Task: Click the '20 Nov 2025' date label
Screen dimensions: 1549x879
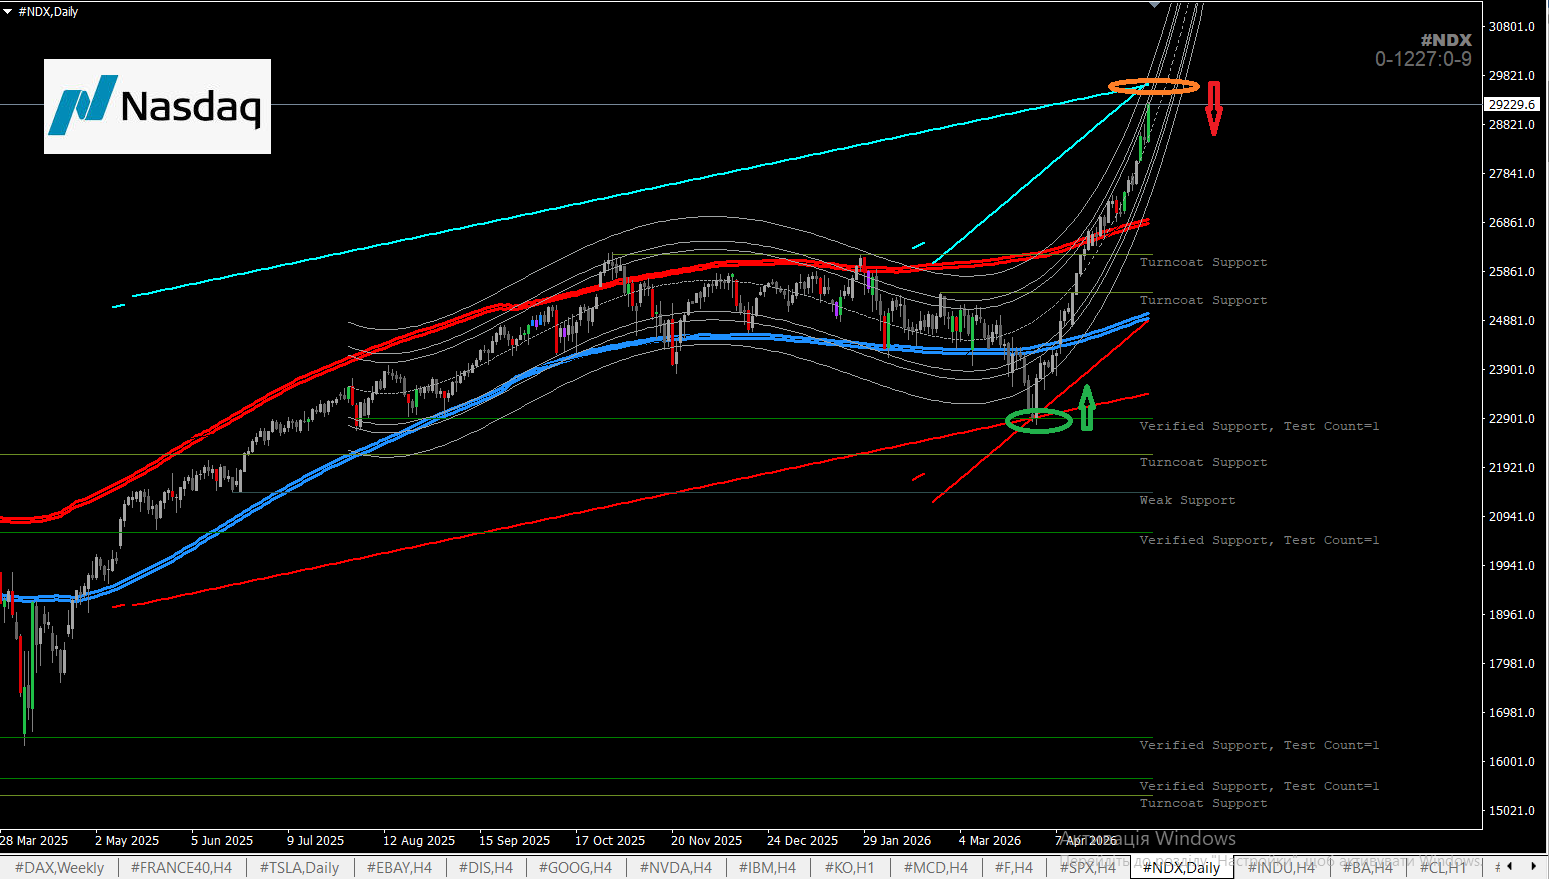Action: tap(706, 841)
